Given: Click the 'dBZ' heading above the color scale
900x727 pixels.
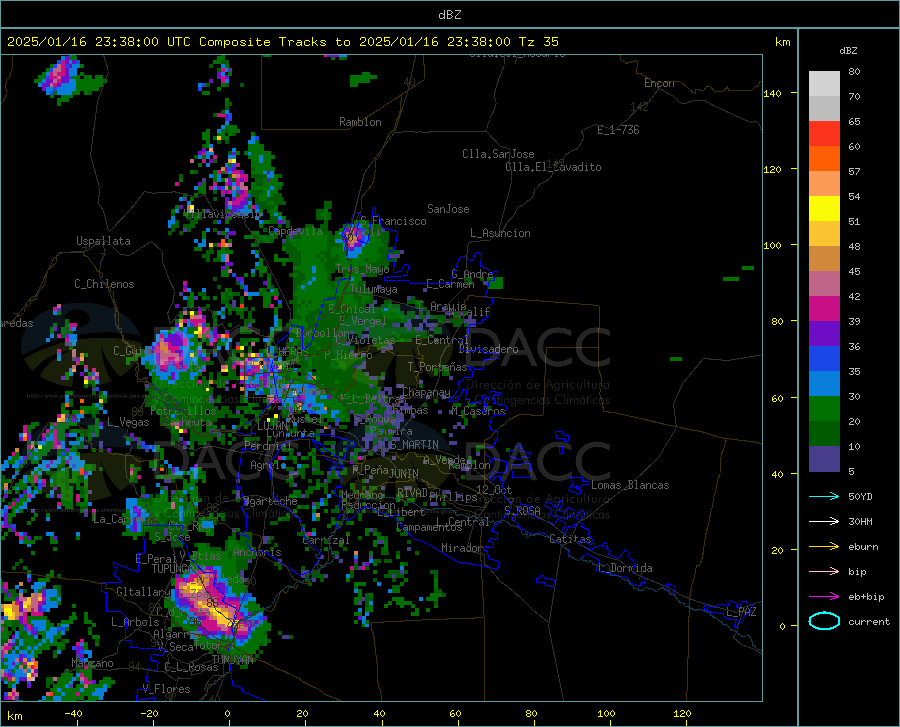Looking at the screenshot, I should pos(848,50).
